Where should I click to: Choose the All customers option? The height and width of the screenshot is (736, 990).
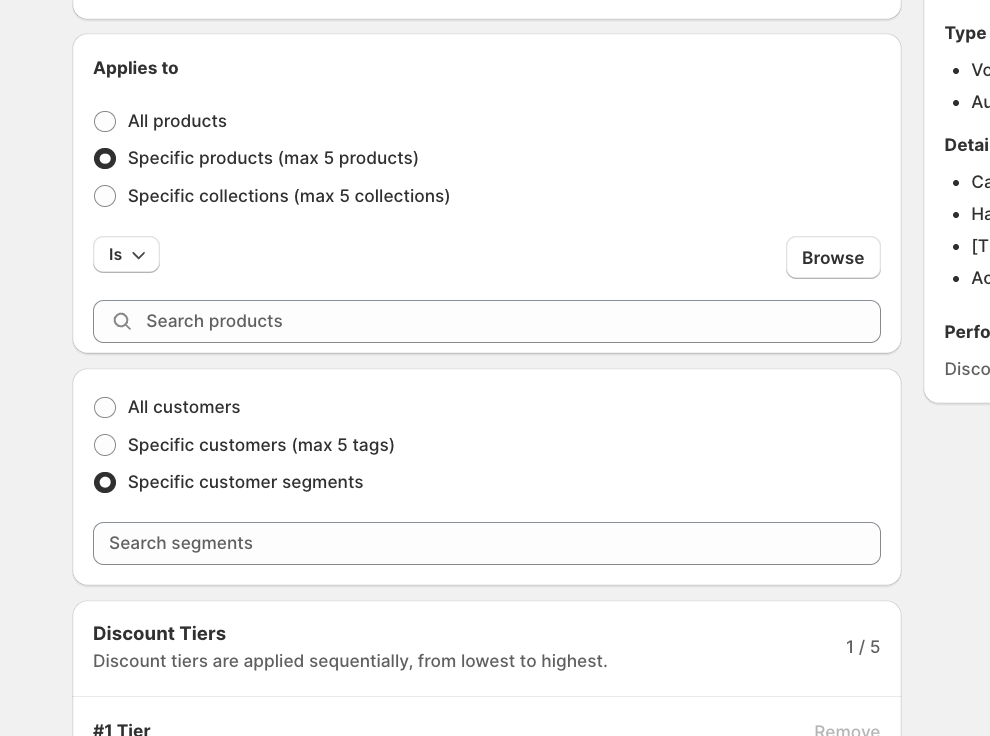click(x=105, y=407)
